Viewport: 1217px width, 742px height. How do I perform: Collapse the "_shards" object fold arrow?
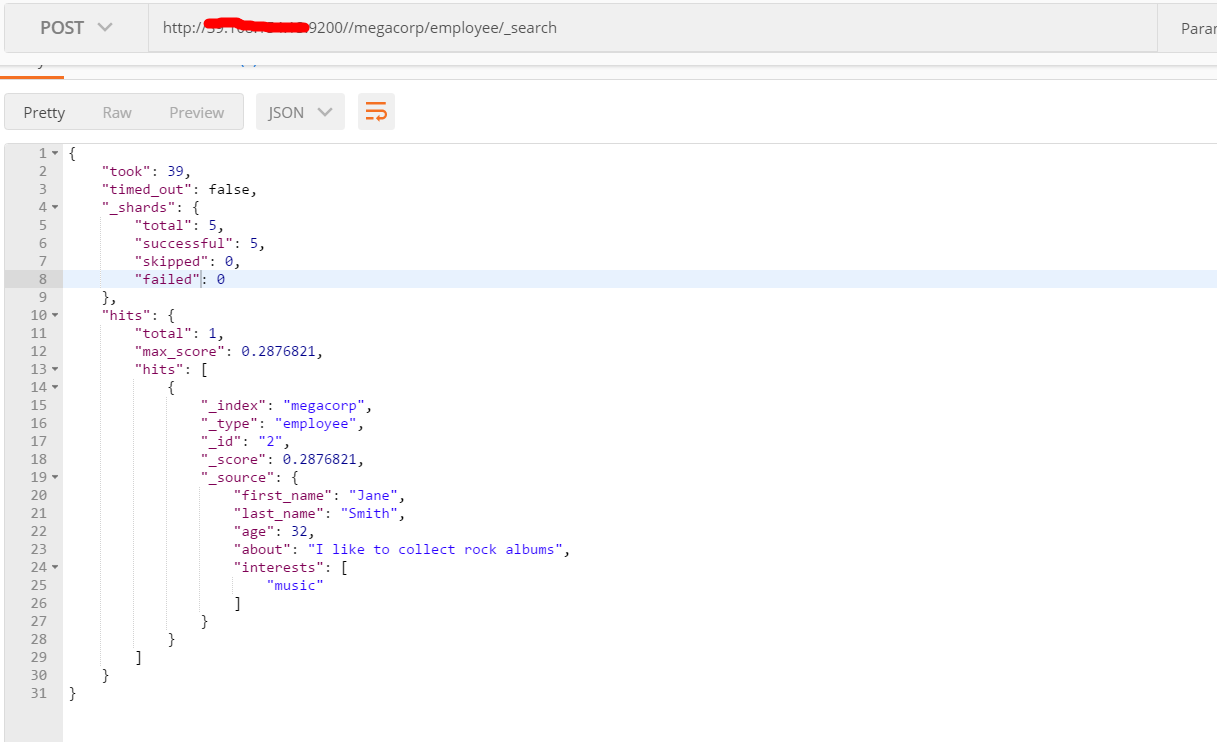(x=55, y=207)
